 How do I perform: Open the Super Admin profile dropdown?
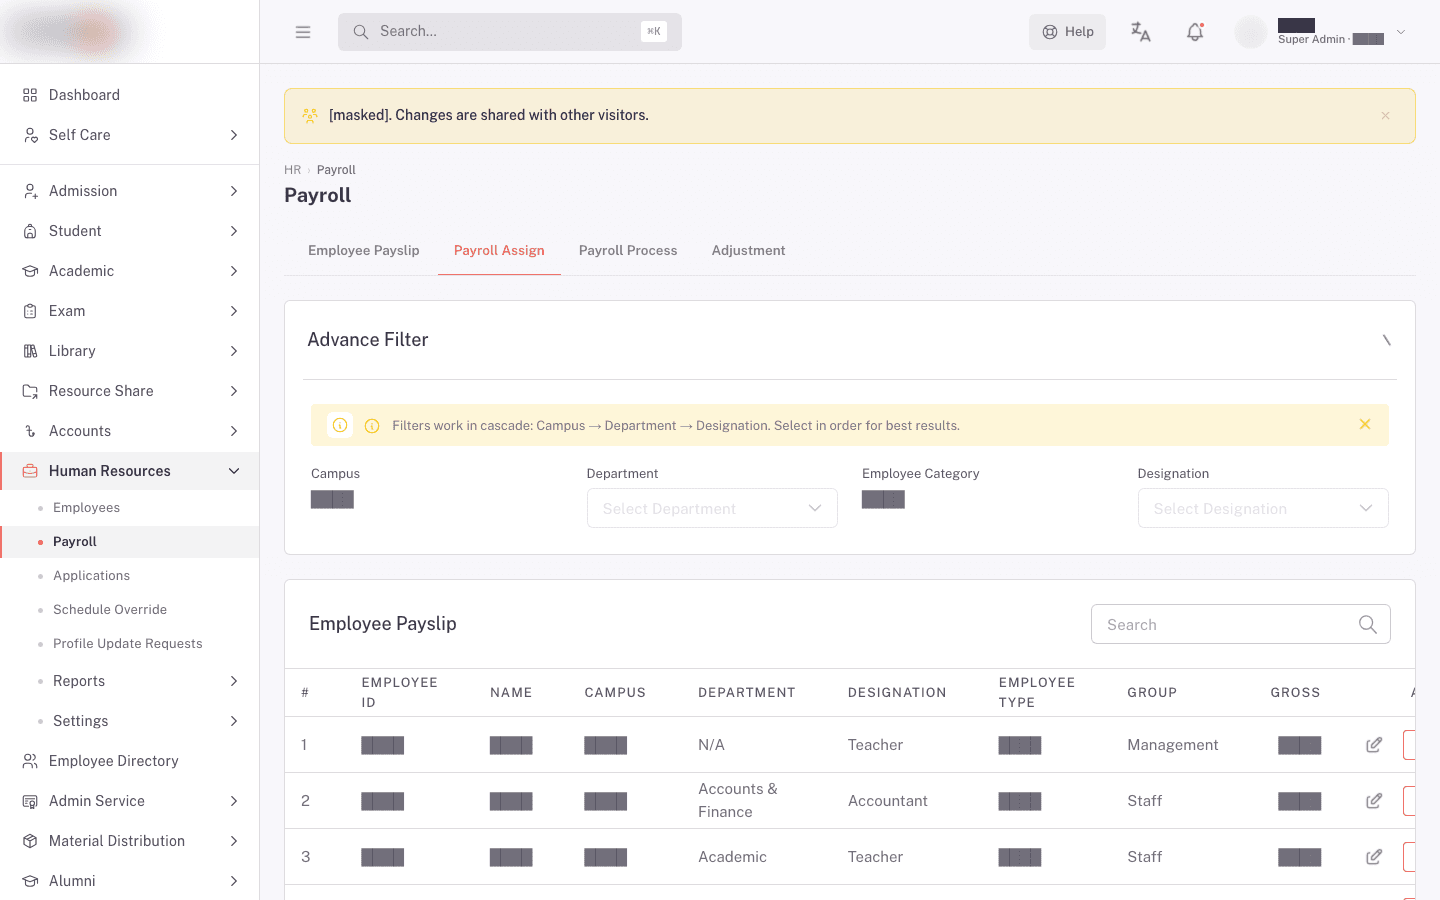tap(1322, 32)
